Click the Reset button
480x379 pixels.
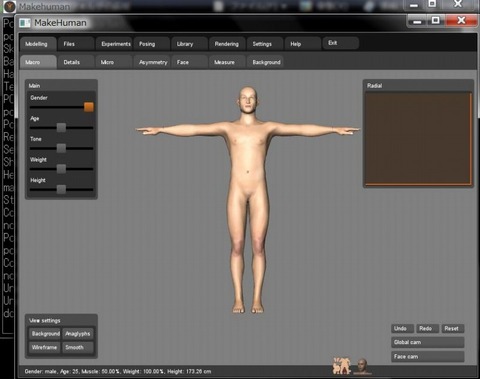[453, 329]
